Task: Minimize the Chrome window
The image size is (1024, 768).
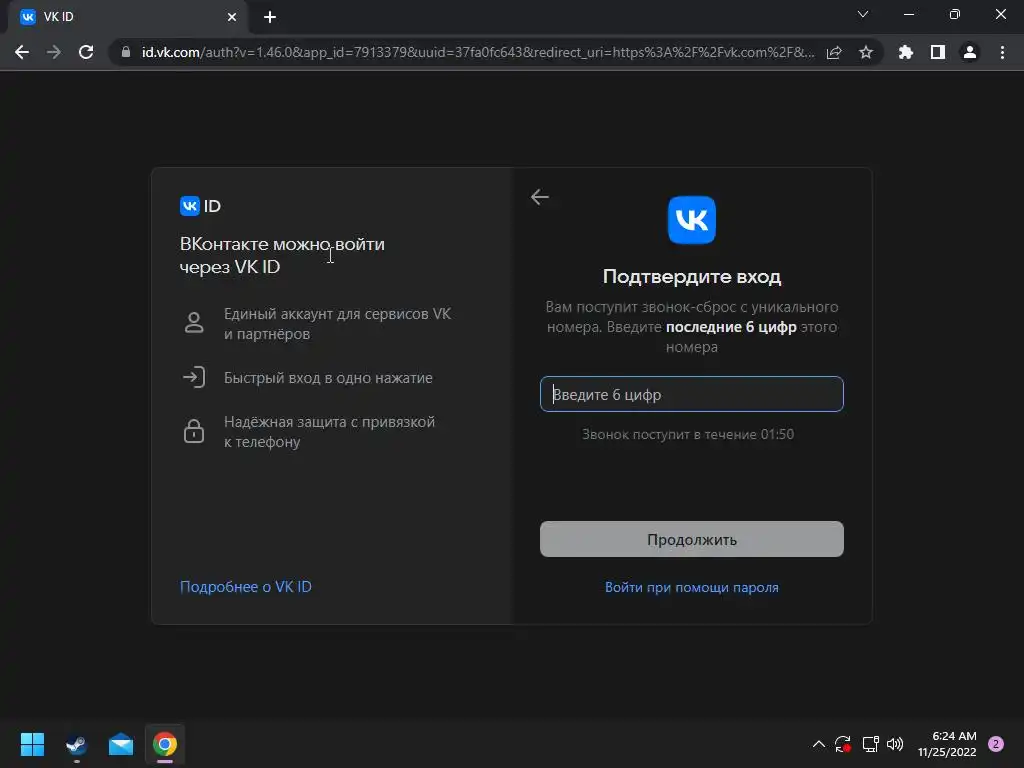Action: click(x=909, y=14)
